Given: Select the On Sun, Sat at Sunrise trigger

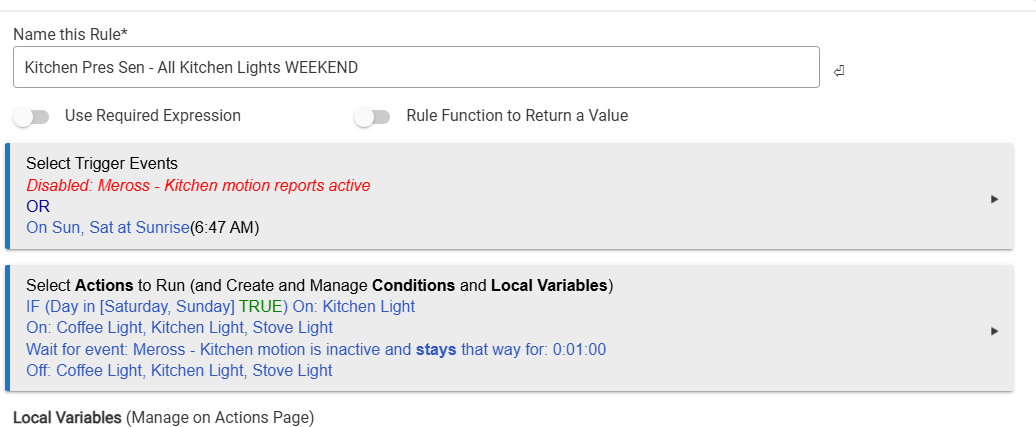Looking at the screenshot, I should (107, 227).
